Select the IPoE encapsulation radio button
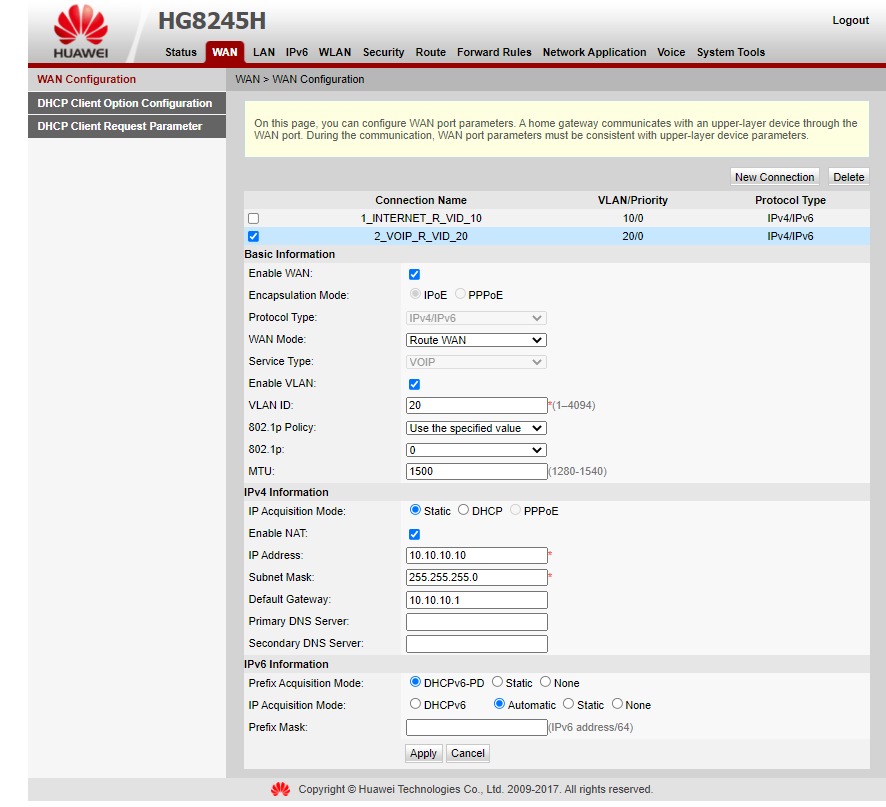This screenshot has width=886, height=807. [415, 294]
